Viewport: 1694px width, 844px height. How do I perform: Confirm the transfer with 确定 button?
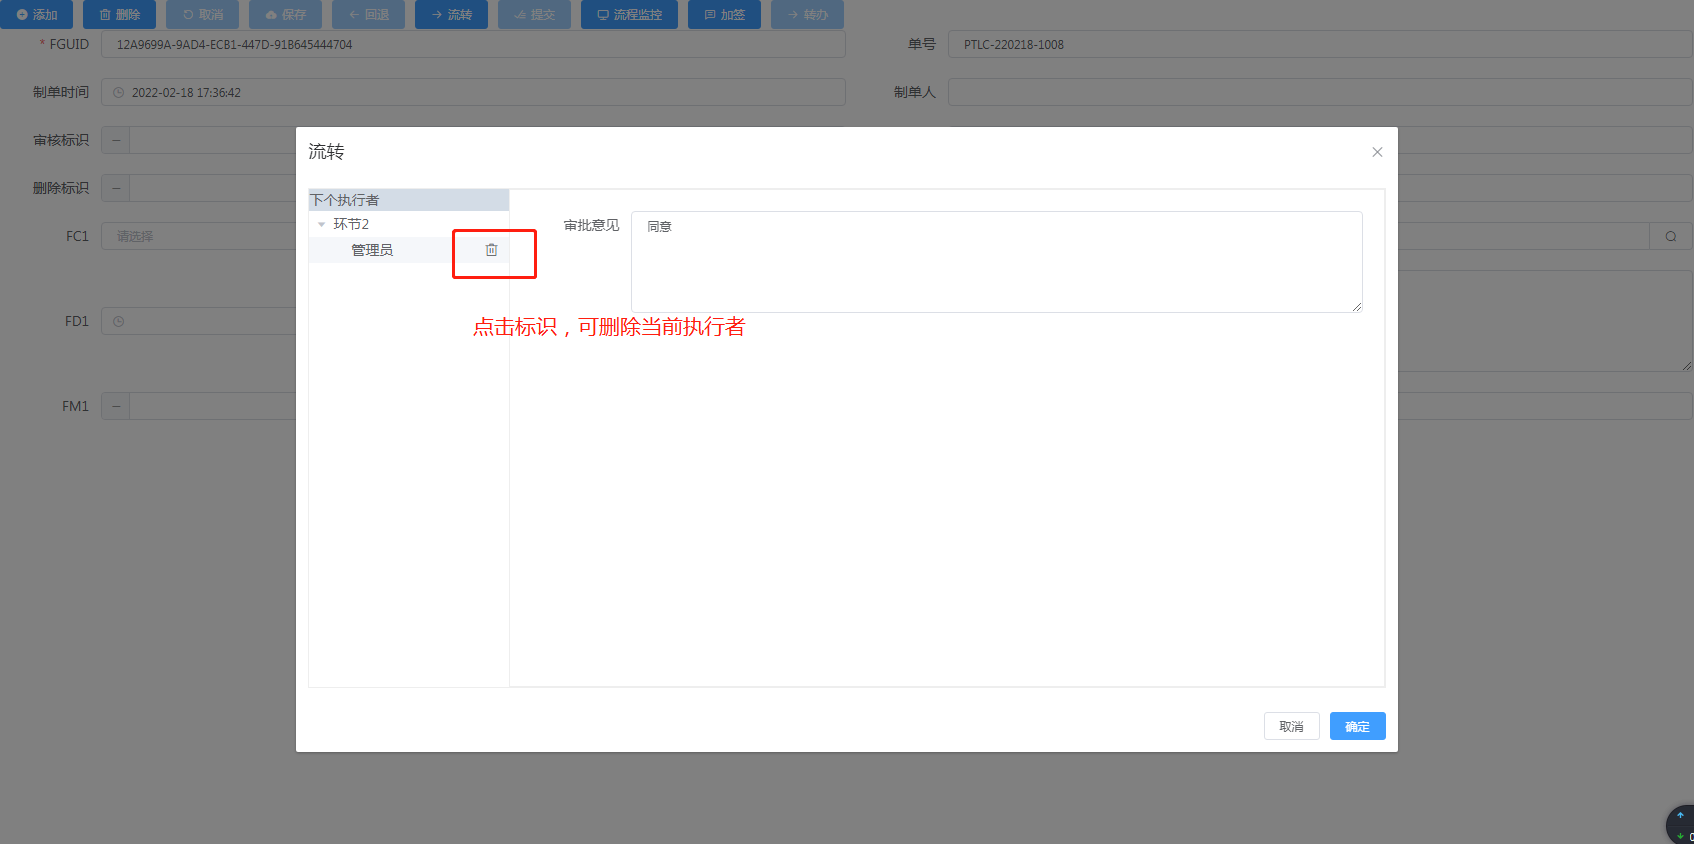[1357, 726]
